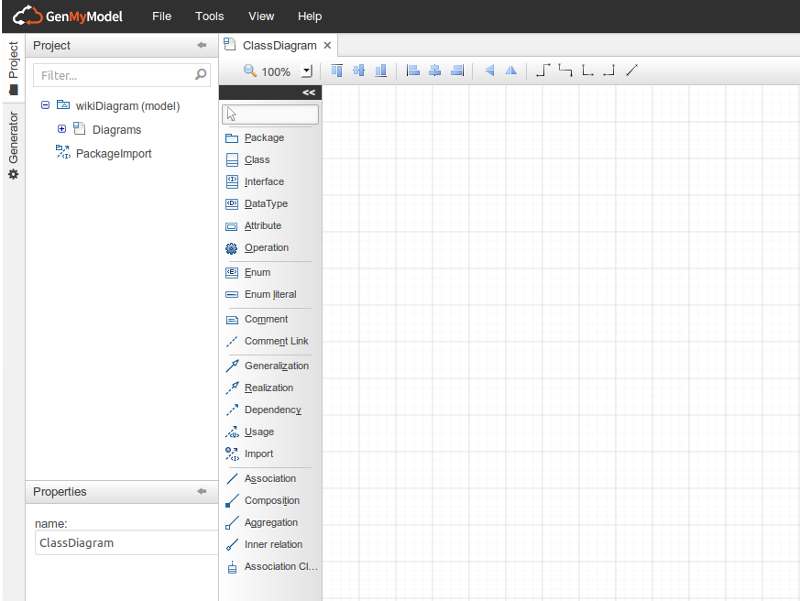Screen dimensions: 800x601
Task: Open the Tools menu
Action: pos(209,16)
